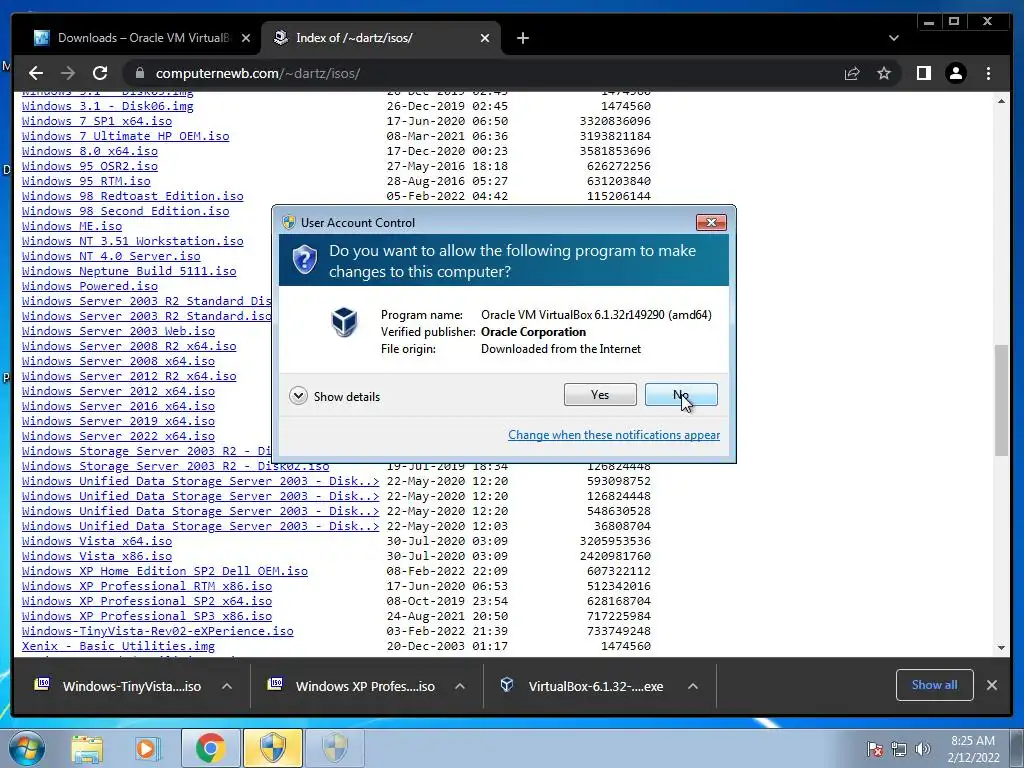Click the Chrome back arrow
1024x768 pixels.
pos(36,73)
